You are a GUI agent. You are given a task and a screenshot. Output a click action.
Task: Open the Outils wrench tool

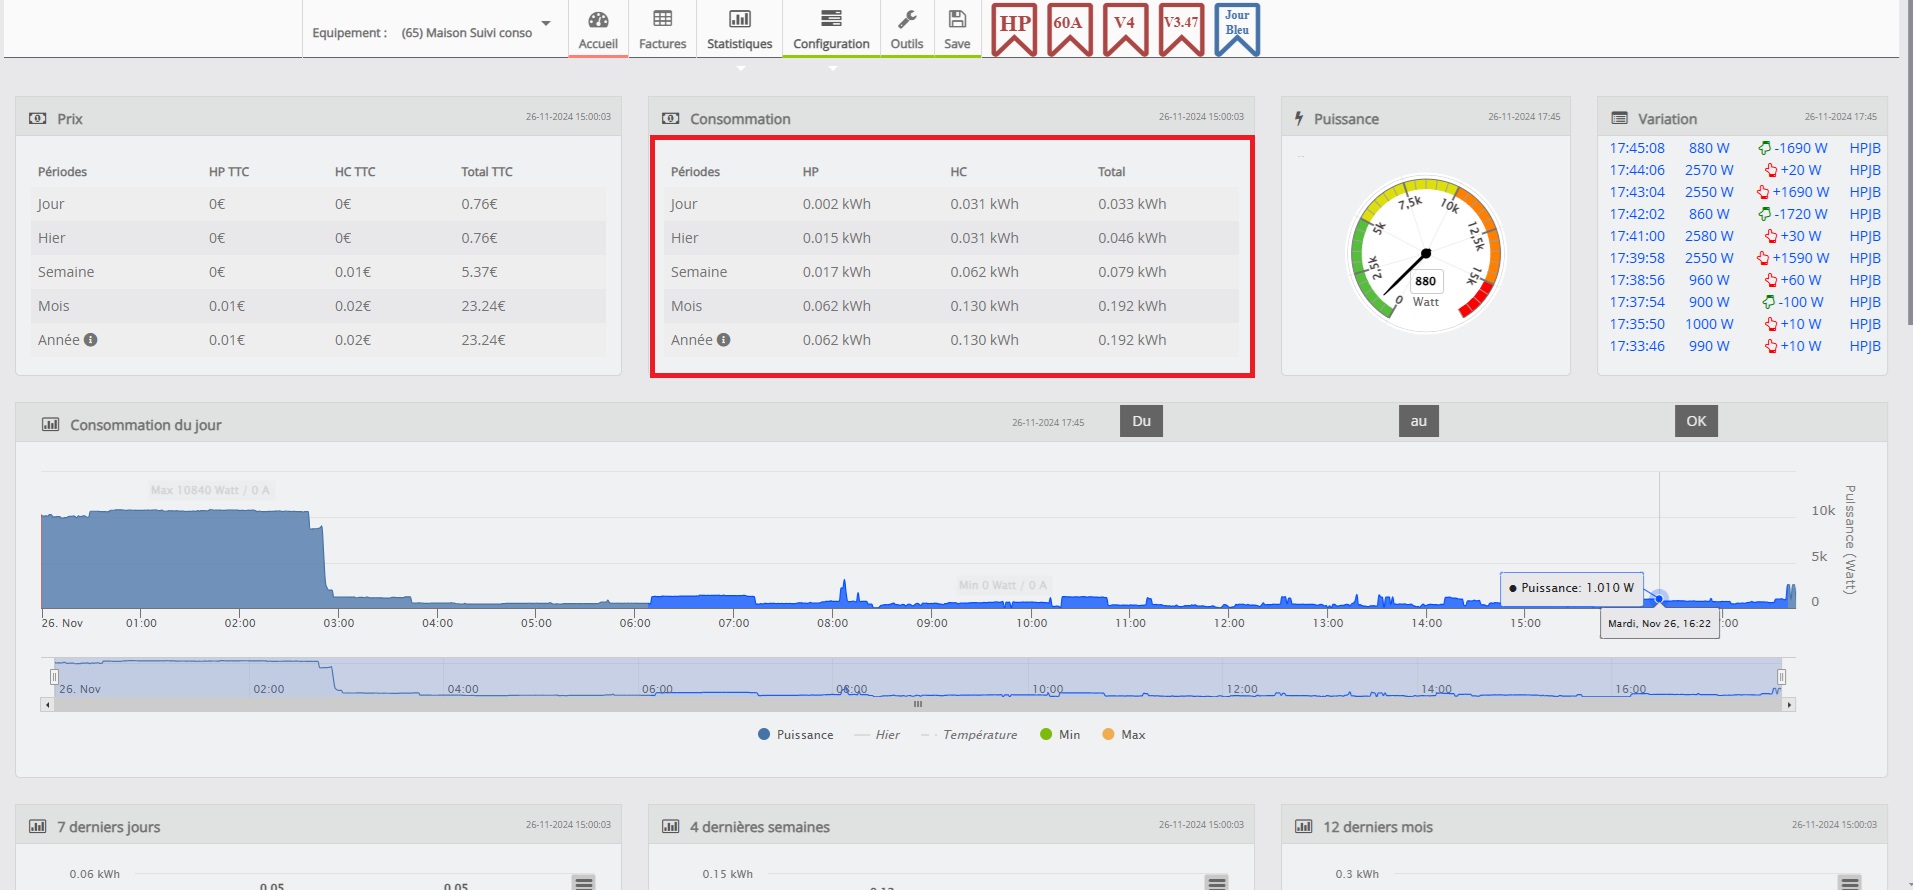pos(907,29)
